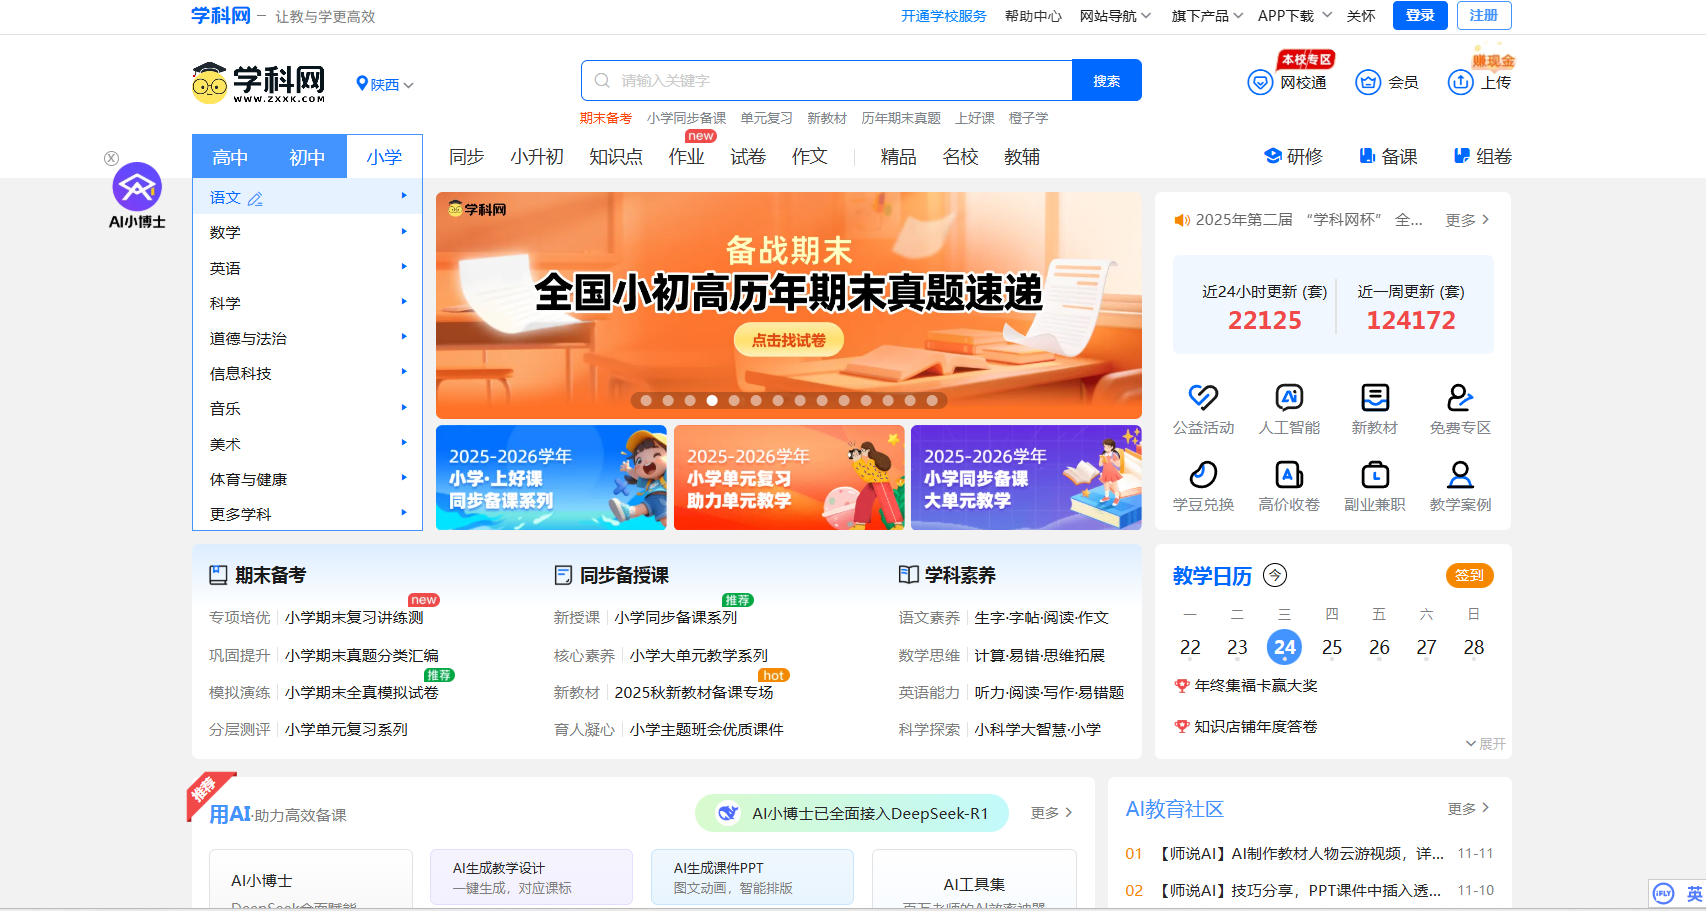Expand the APP下载 dropdown menu

point(1292,16)
